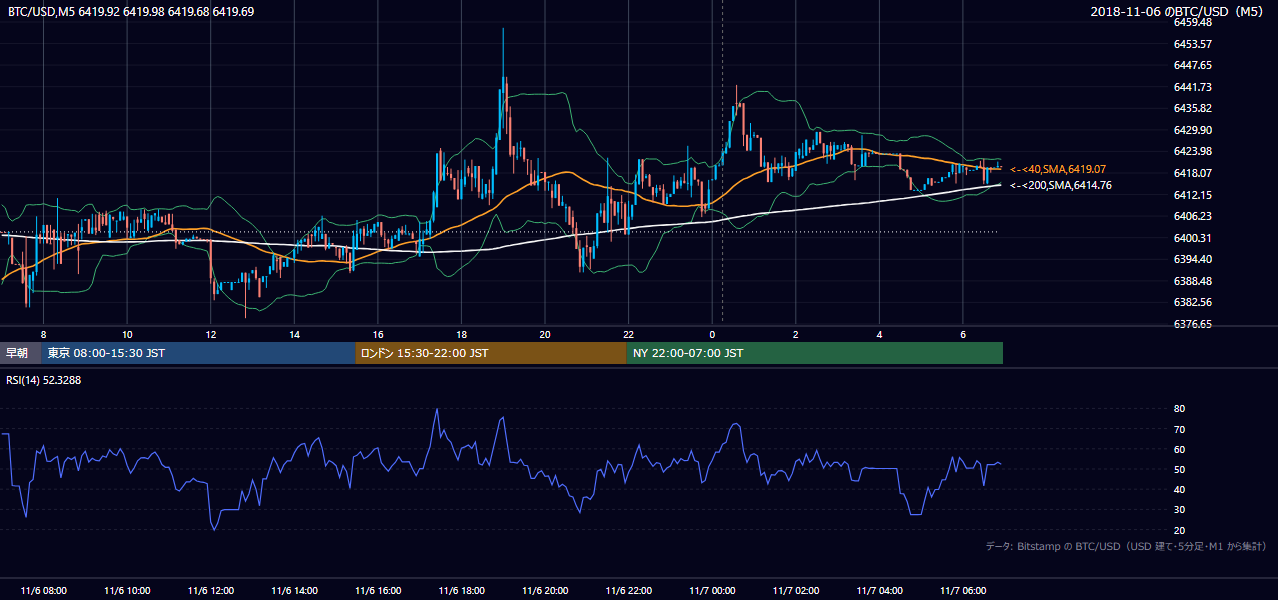This screenshot has width=1278, height=600.
Task: Click price axis value 6388.48
Action: pyautogui.click(x=1192, y=281)
